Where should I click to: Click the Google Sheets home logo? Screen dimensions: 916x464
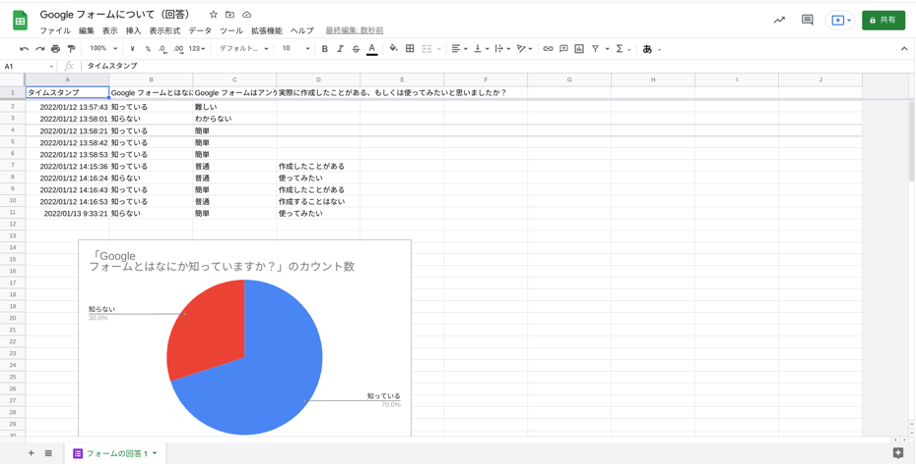pos(20,21)
